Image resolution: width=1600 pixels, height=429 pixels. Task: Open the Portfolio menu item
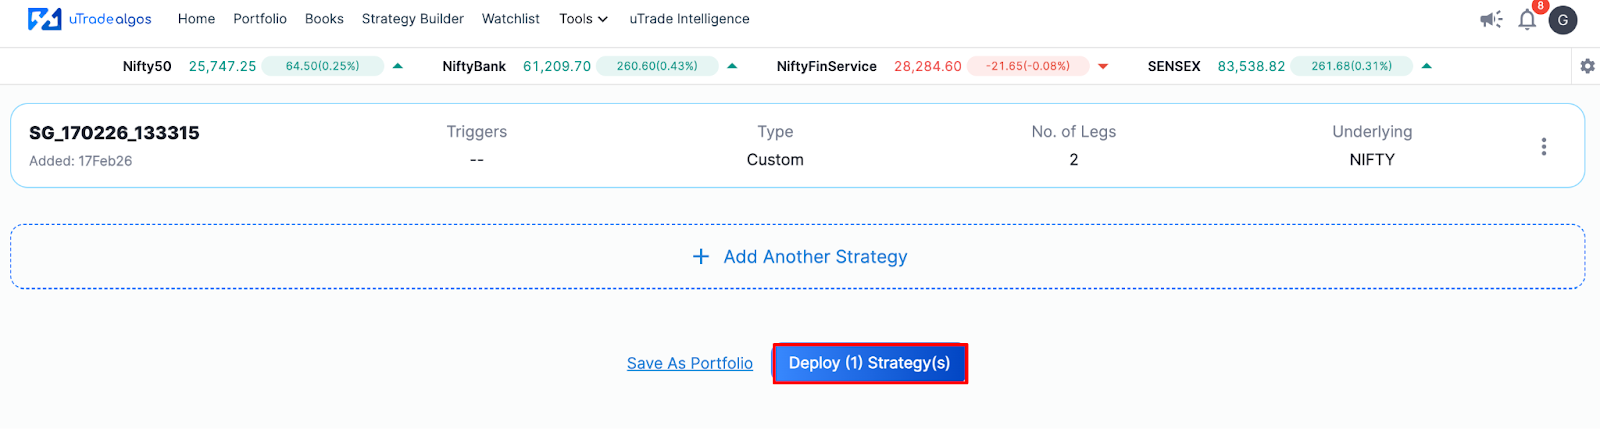tap(260, 19)
